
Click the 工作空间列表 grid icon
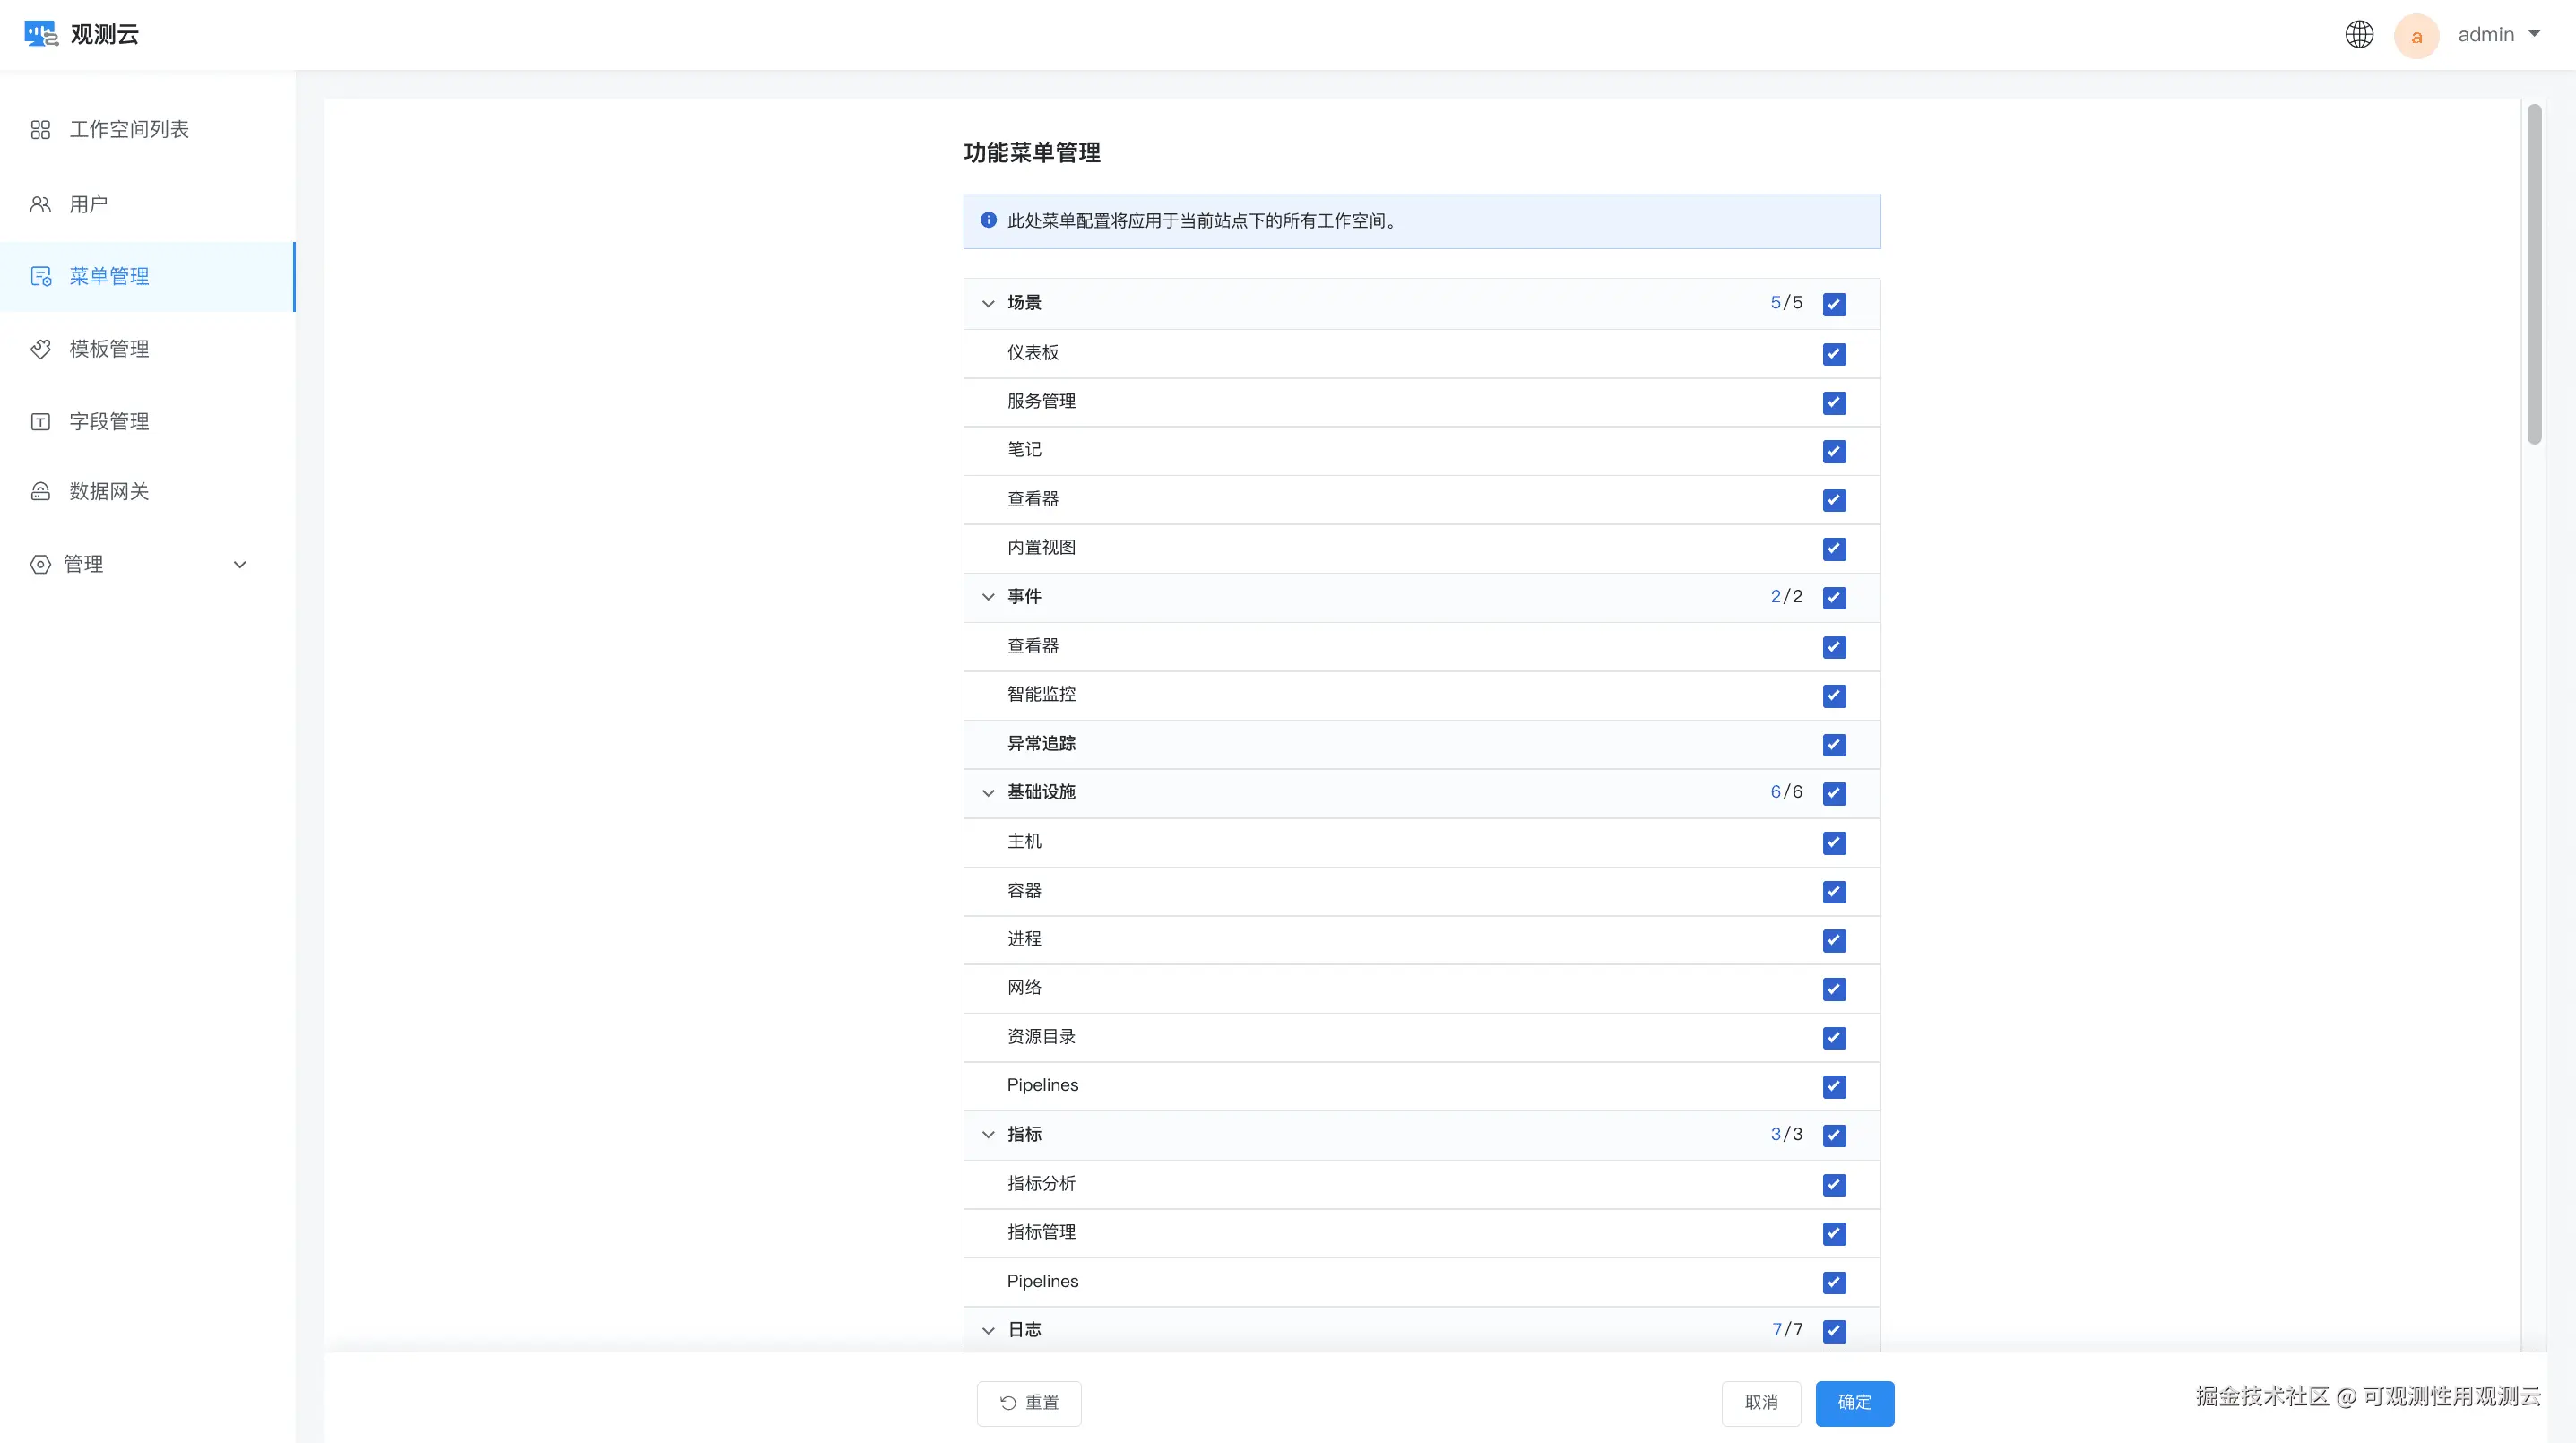click(x=40, y=130)
